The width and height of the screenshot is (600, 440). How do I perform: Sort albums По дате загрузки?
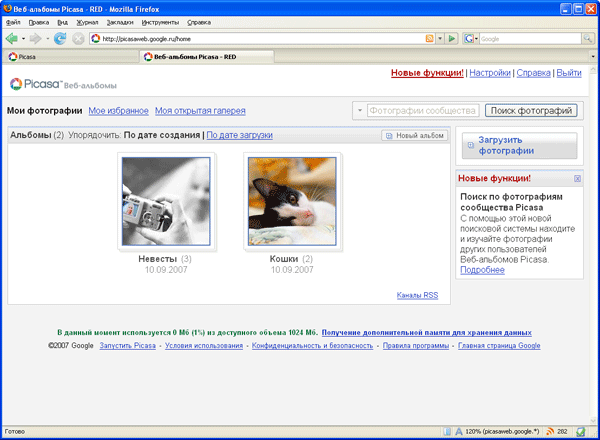(x=240, y=135)
